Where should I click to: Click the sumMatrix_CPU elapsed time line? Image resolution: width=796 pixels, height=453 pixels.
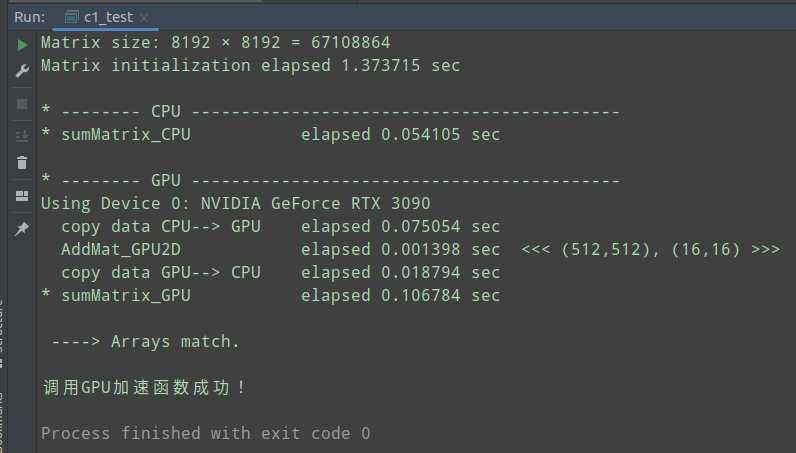click(270, 134)
